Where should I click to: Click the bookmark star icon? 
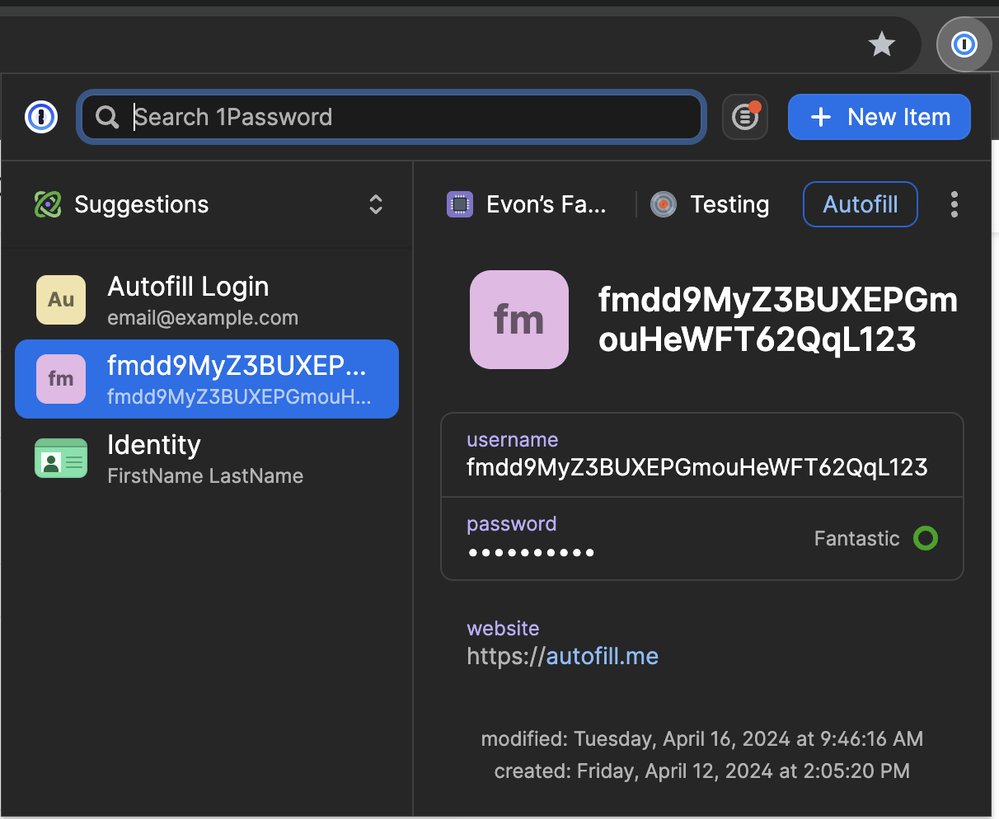[882, 44]
